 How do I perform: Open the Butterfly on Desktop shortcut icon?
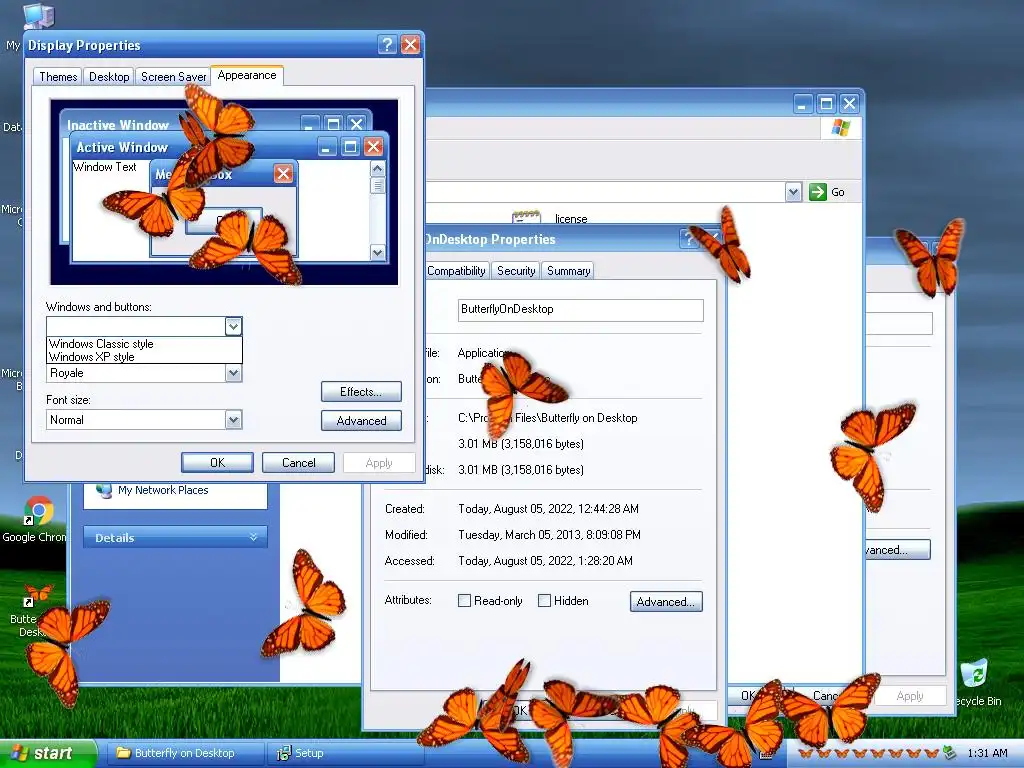(38, 592)
